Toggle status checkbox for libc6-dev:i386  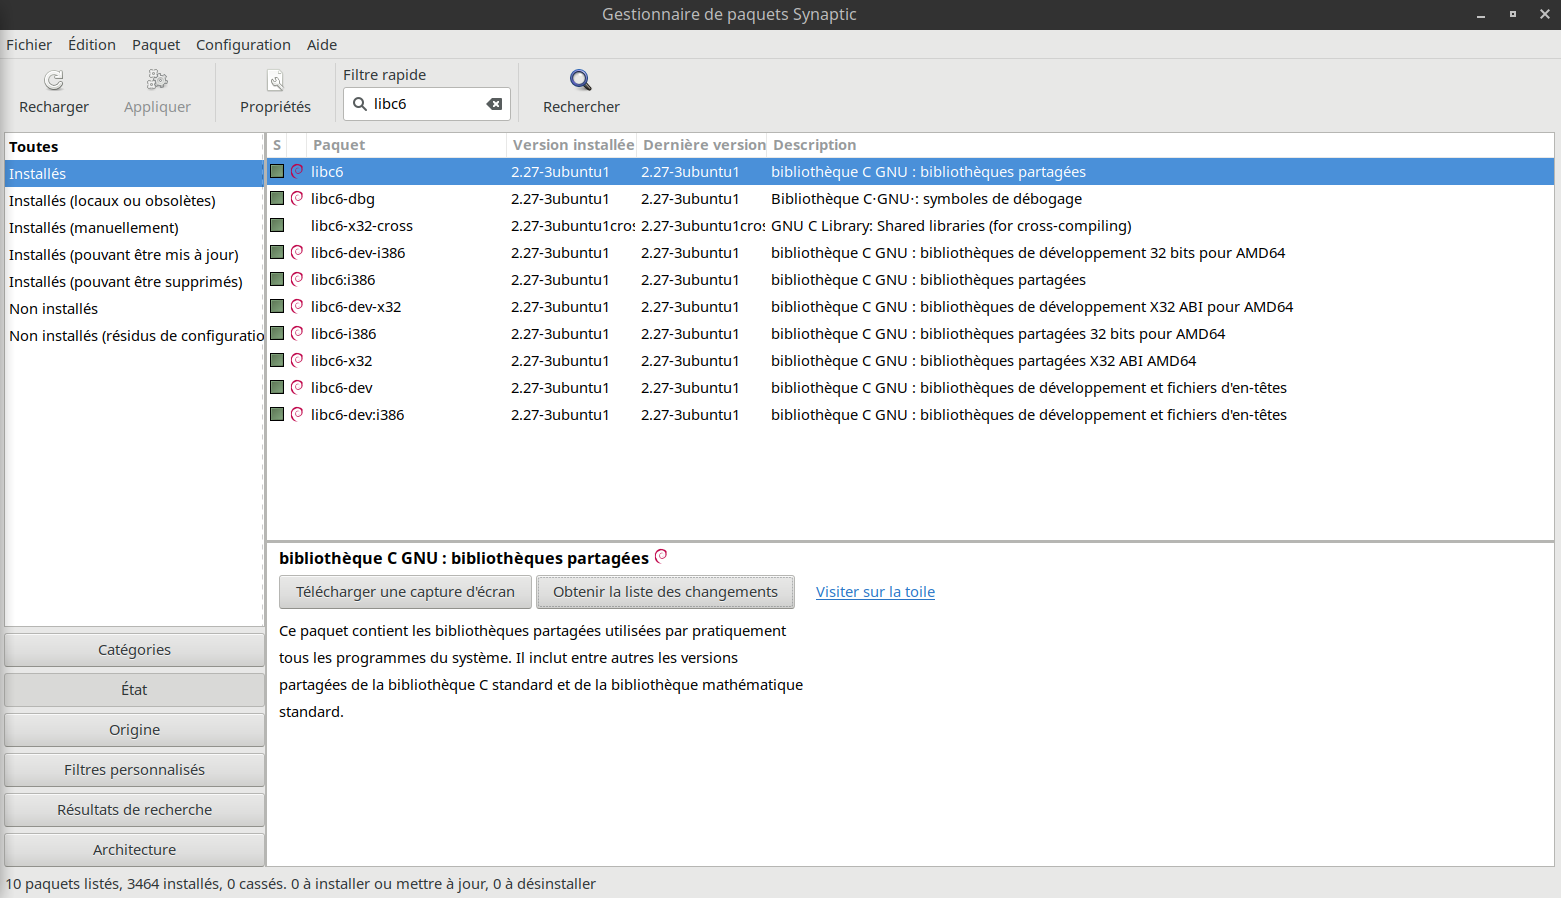click(277, 414)
